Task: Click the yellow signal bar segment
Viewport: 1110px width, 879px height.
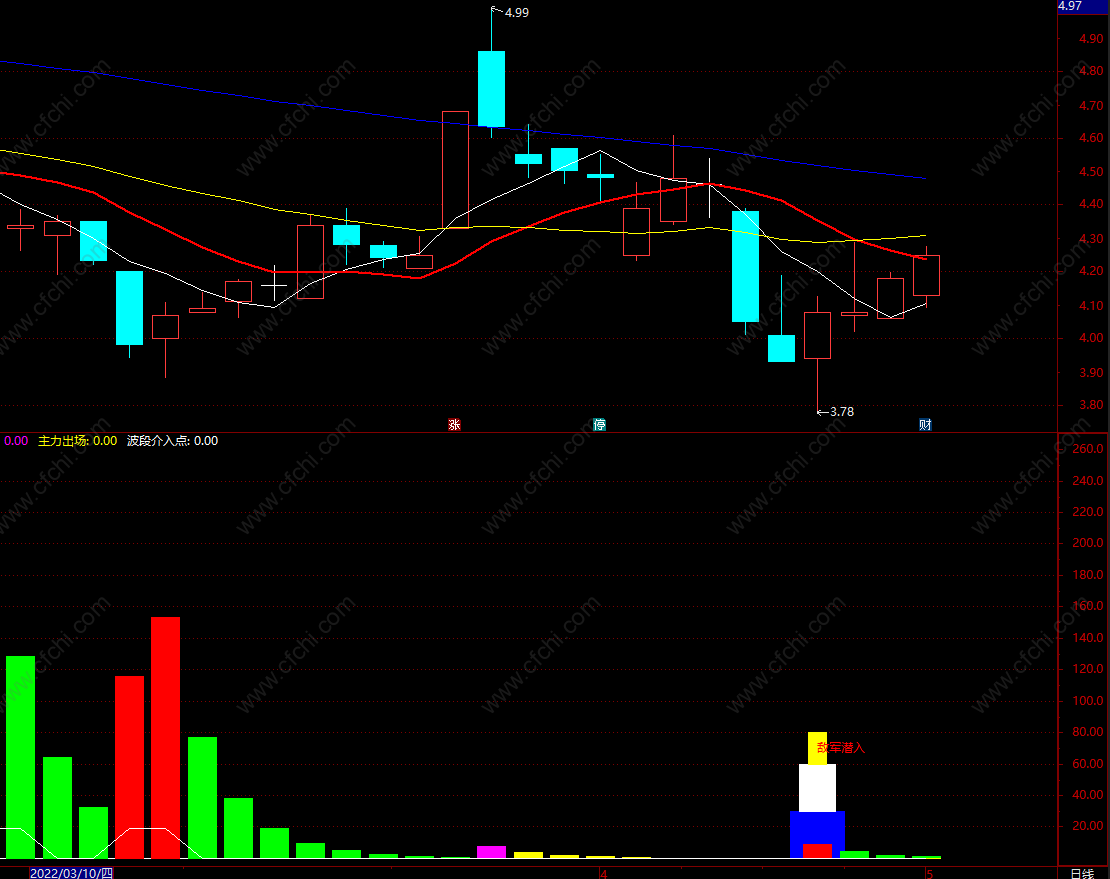Action: click(817, 748)
